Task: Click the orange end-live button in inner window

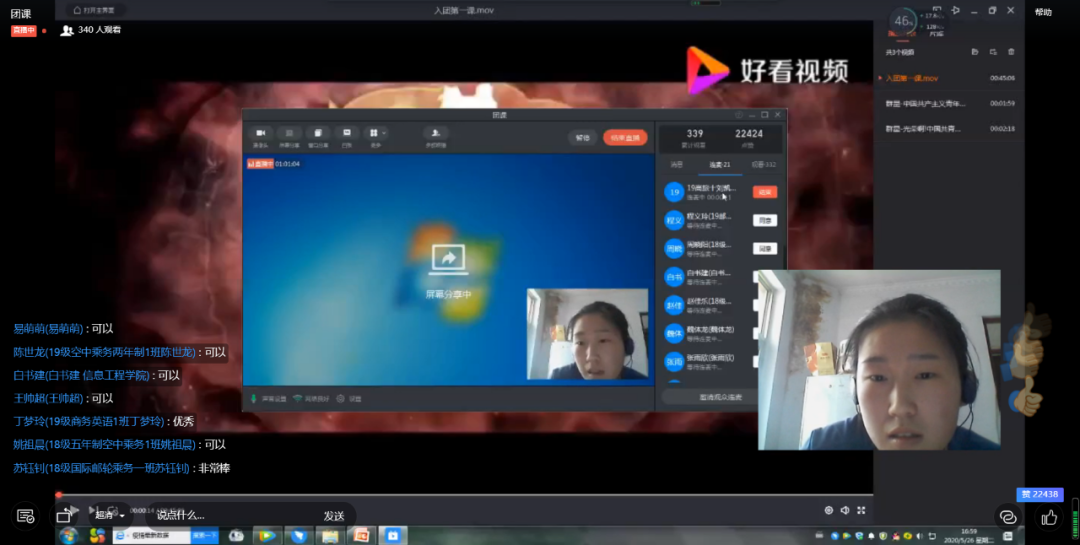Action: [x=624, y=137]
